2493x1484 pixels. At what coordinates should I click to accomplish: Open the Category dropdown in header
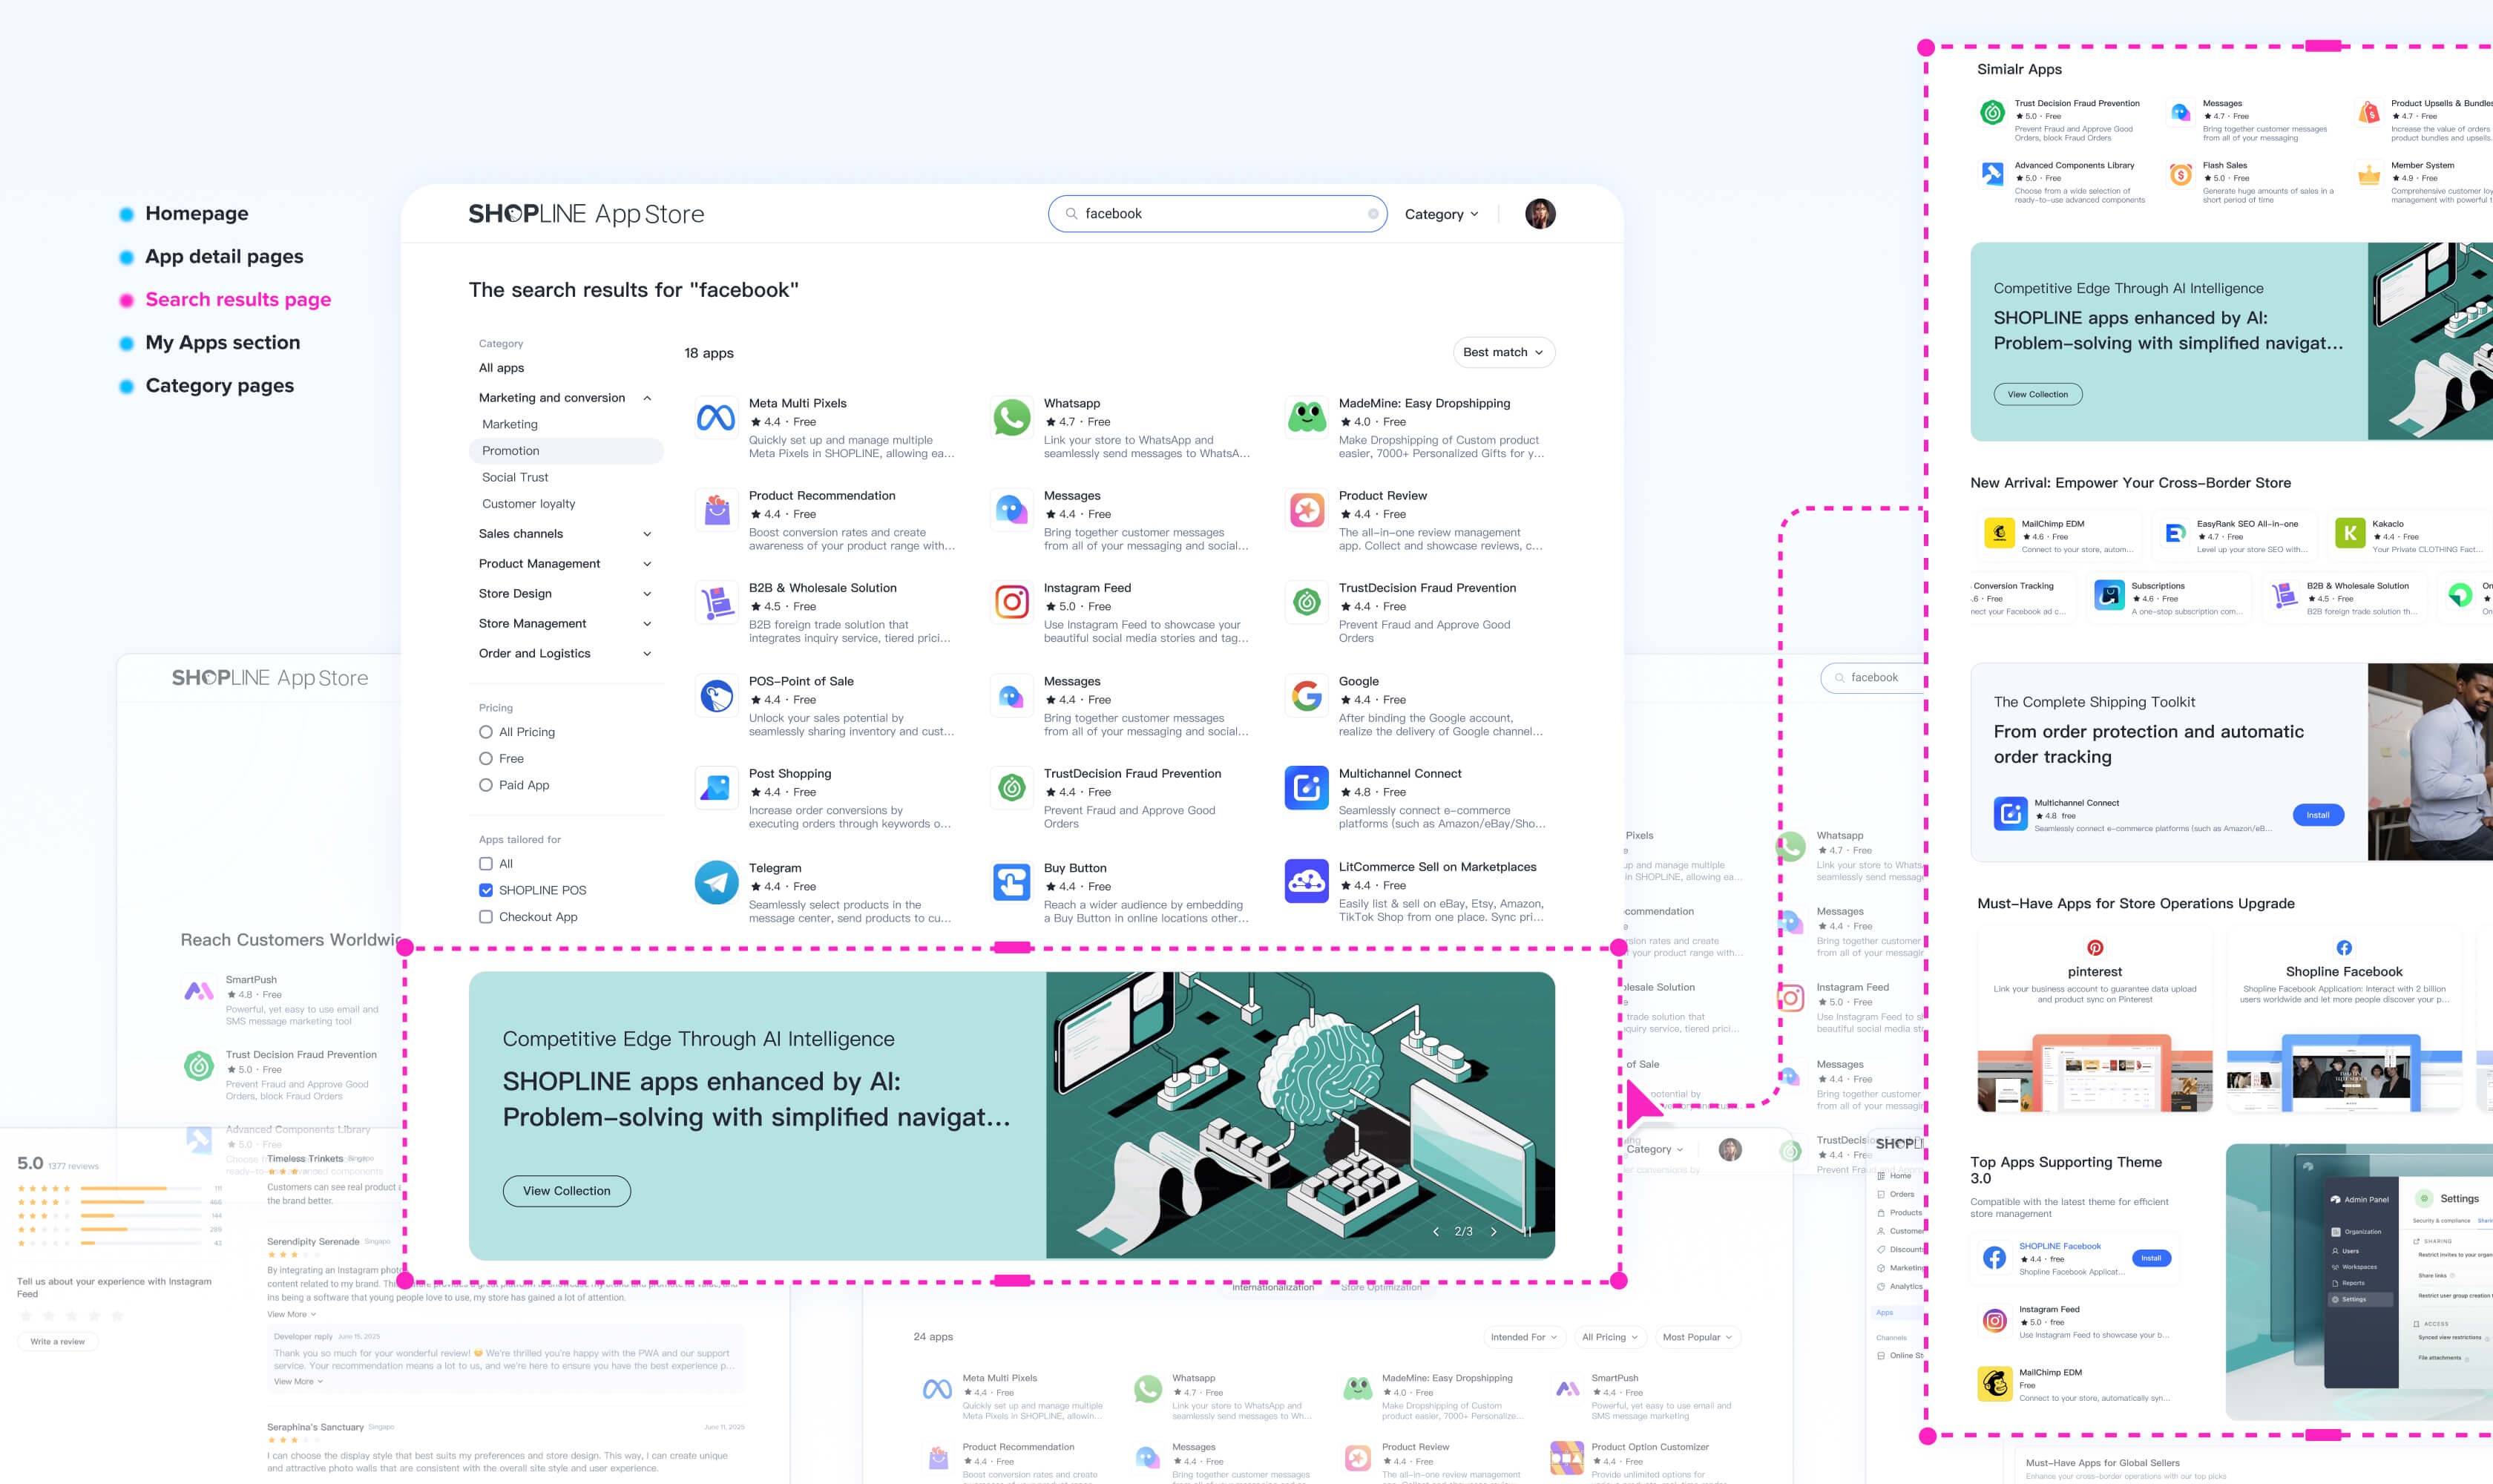pyautogui.click(x=1441, y=214)
